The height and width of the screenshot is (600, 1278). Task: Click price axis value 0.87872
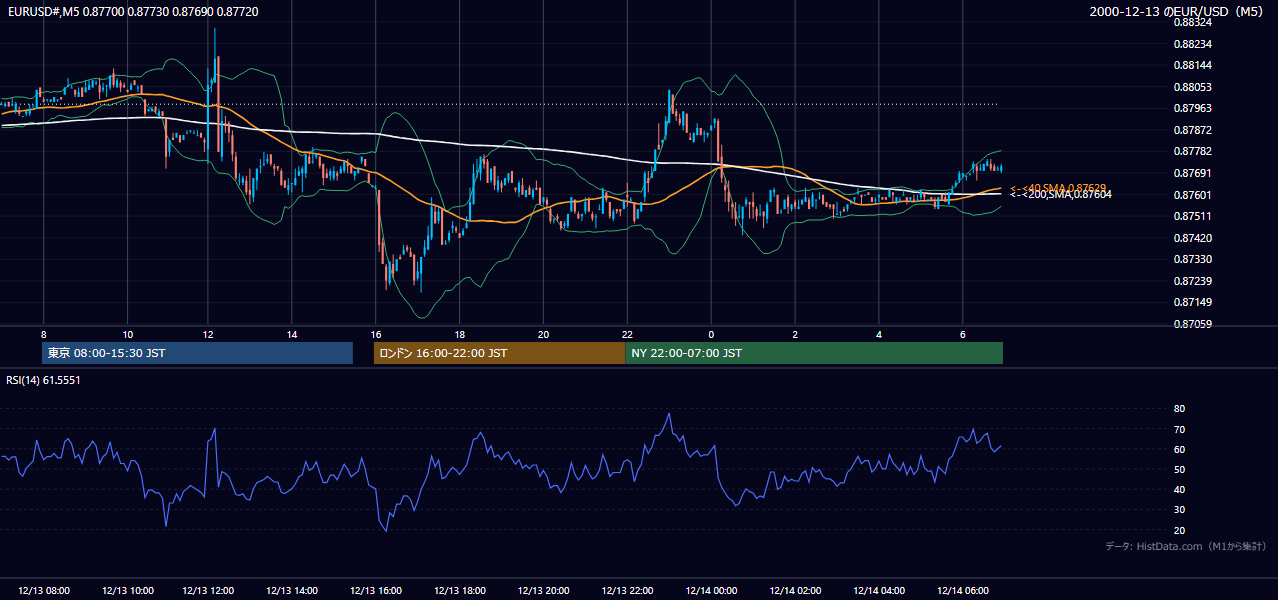click(1192, 130)
